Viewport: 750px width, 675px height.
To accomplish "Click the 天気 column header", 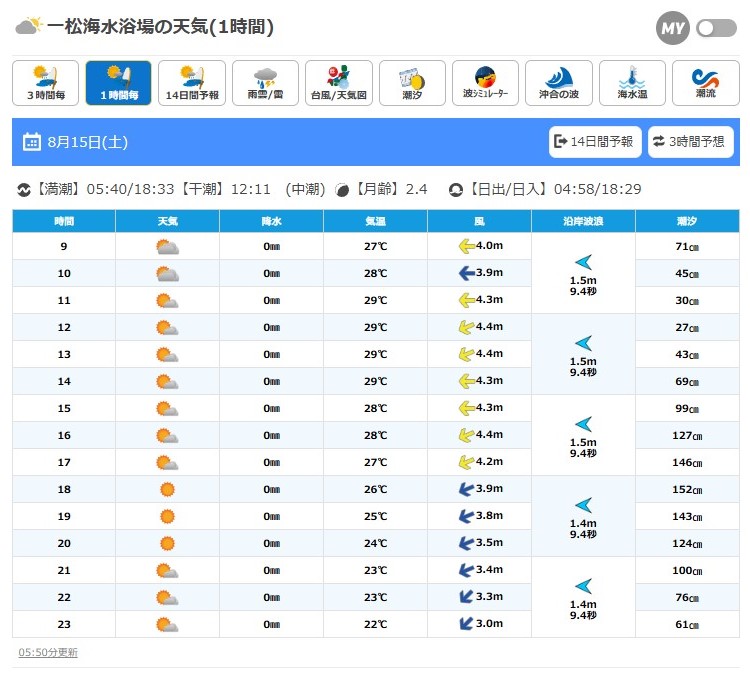I will [x=167, y=221].
